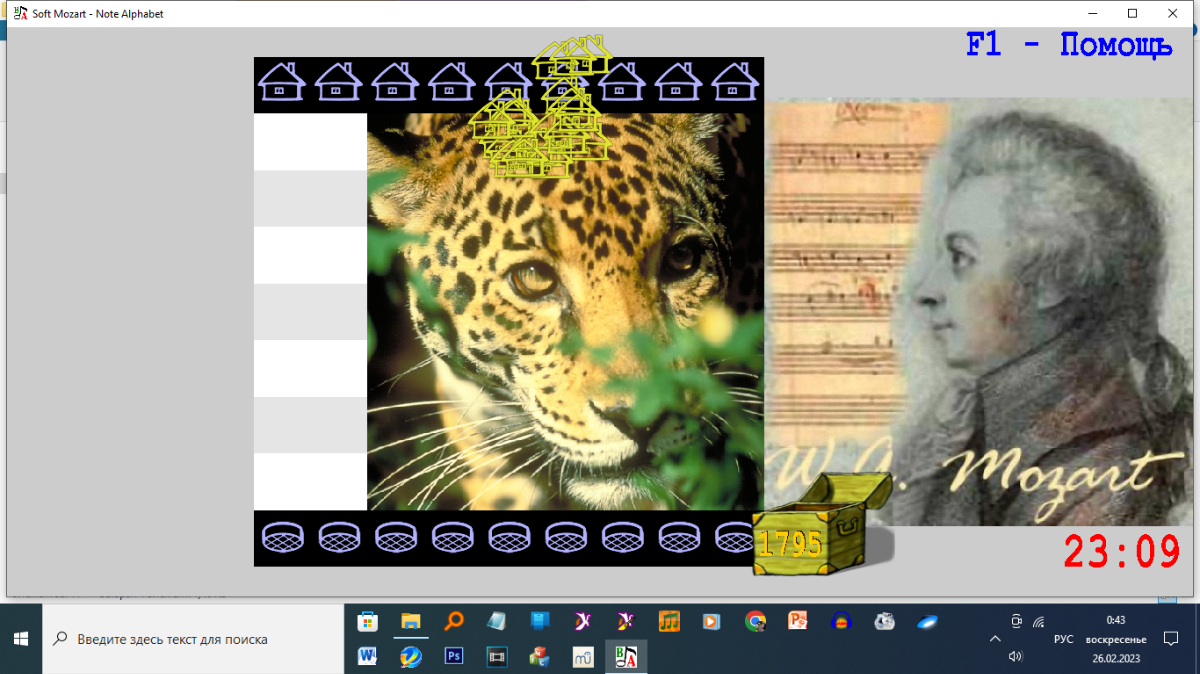Open the treasure chest showing 1795

coord(820,525)
